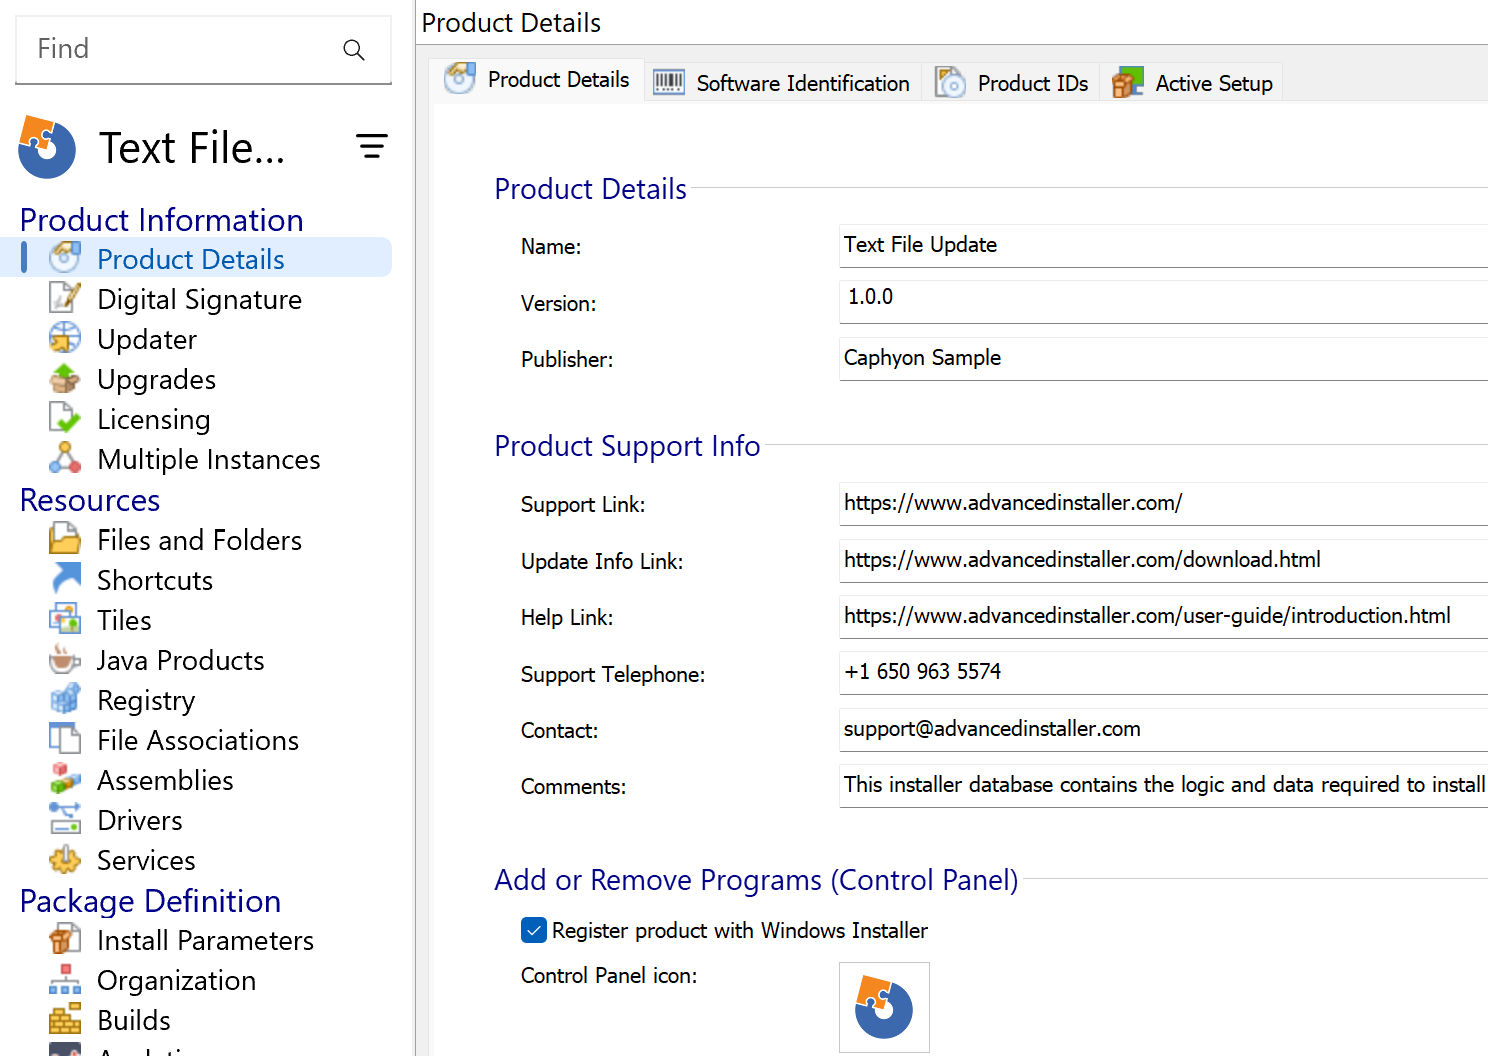Open the Tiles page
Image resolution: width=1488 pixels, height=1056 pixels.
pyautogui.click(x=124, y=620)
